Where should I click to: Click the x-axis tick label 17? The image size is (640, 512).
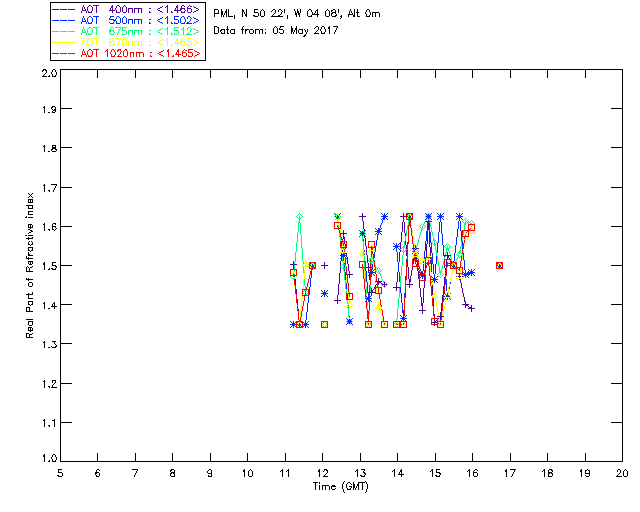[x=510, y=473]
